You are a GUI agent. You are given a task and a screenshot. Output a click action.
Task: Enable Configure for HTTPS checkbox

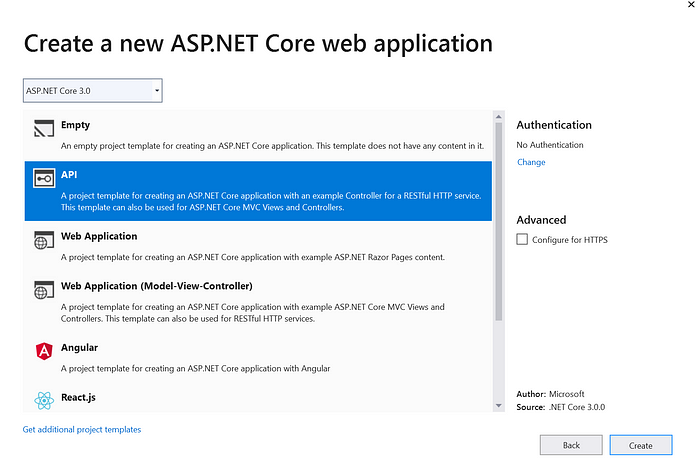click(522, 239)
